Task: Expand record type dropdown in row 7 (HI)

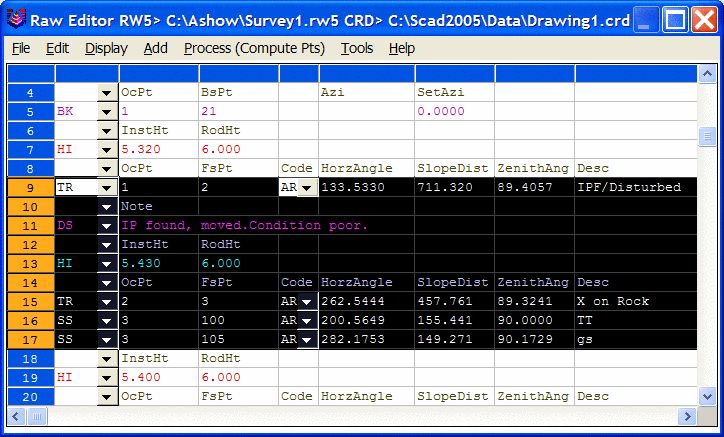Action: [107, 150]
